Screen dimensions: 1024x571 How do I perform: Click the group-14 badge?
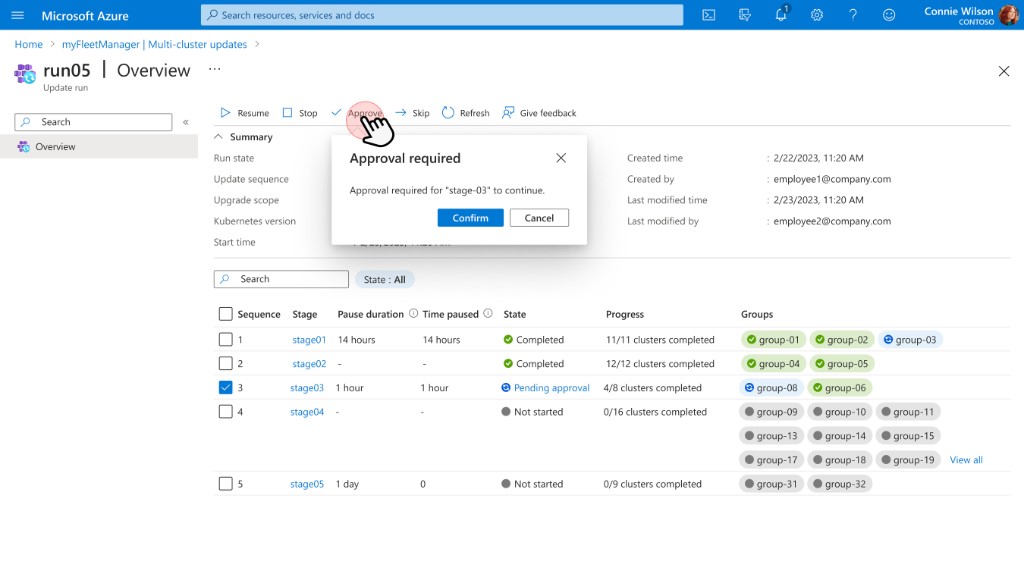click(x=840, y=436)
